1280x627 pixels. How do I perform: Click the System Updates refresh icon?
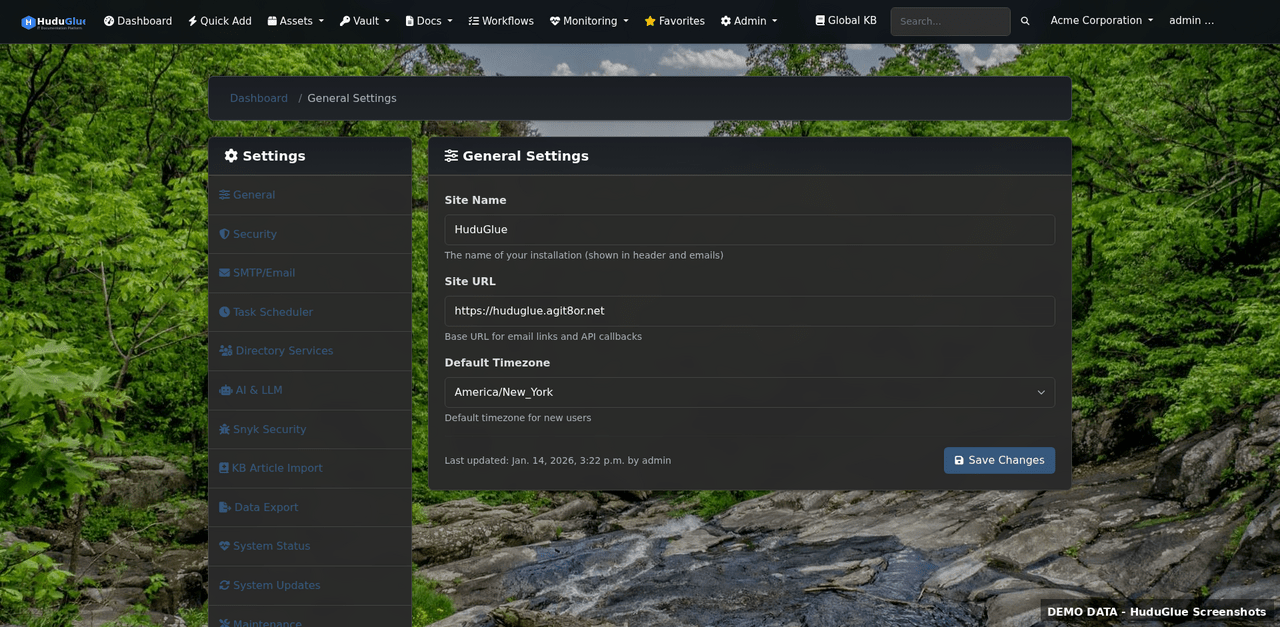click(x=225, y=585)
